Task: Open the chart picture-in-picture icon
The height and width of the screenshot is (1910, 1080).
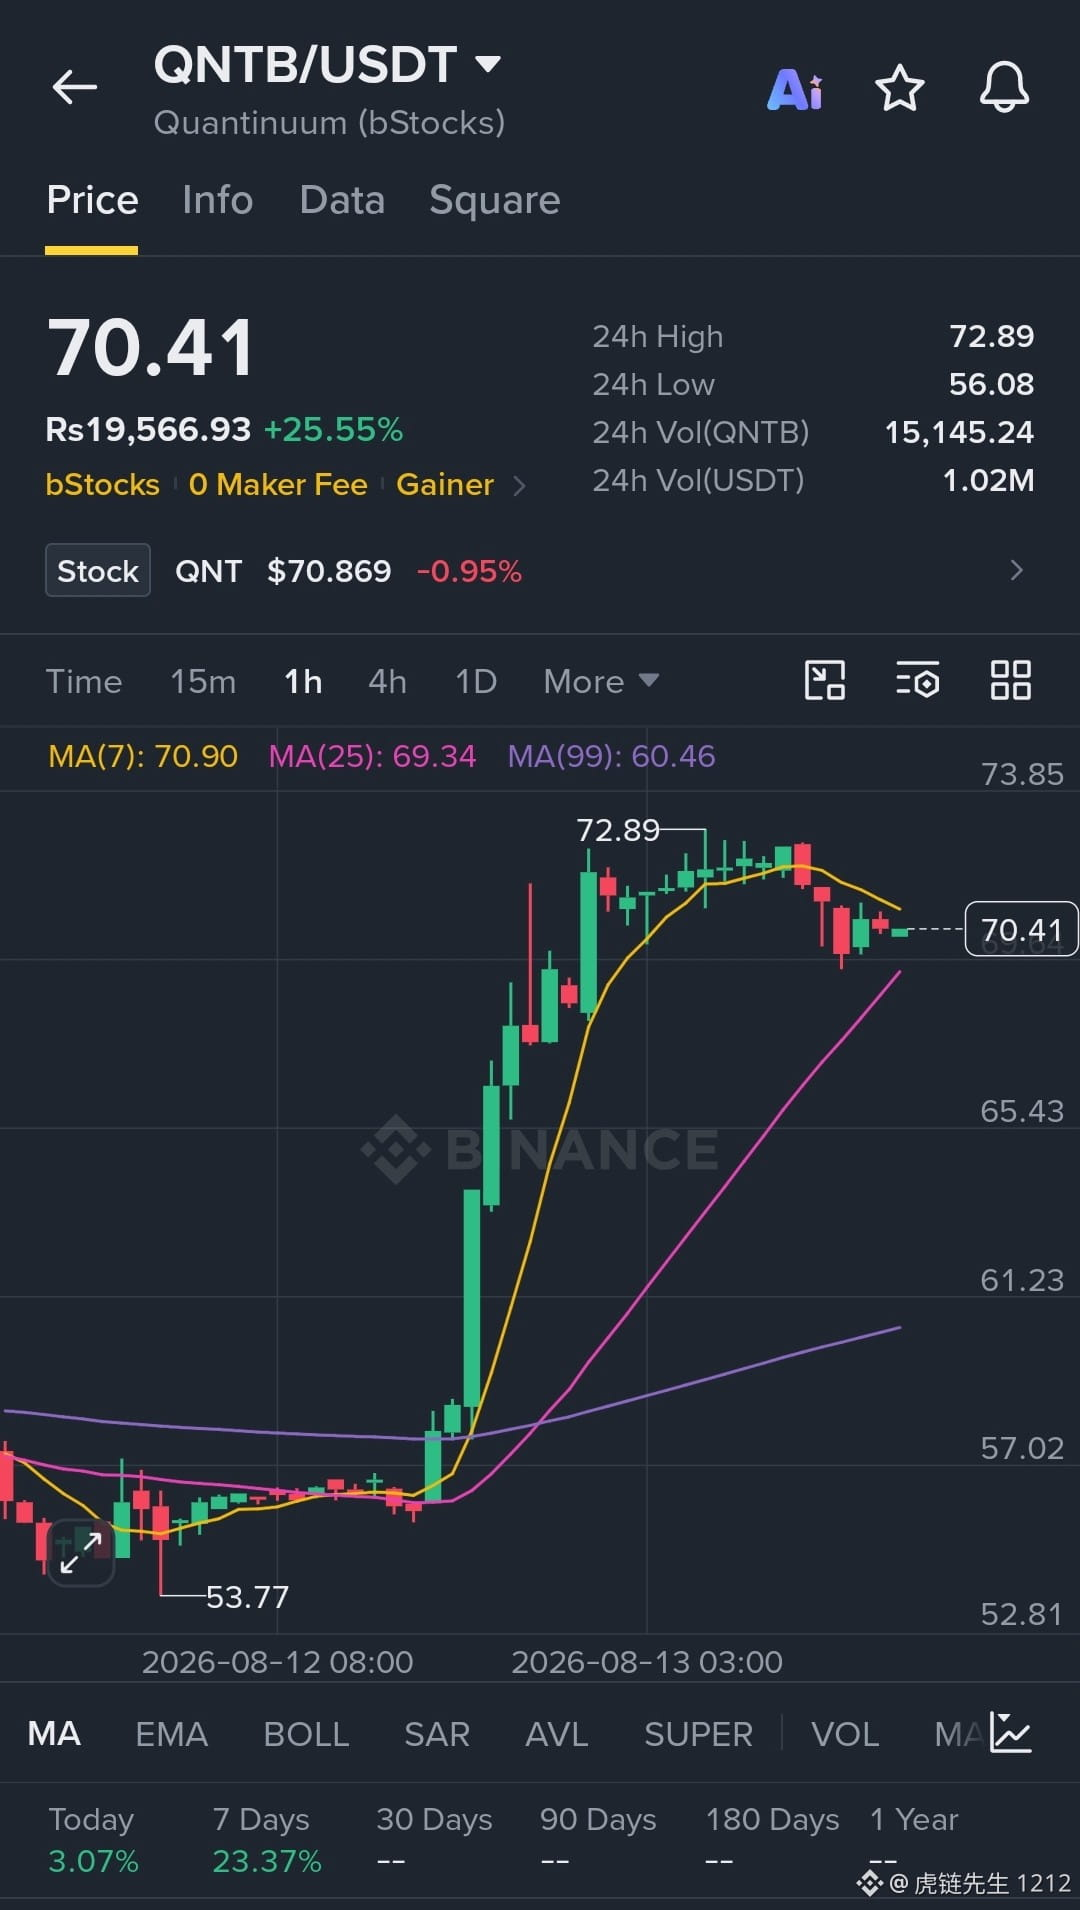Action: 825,681
